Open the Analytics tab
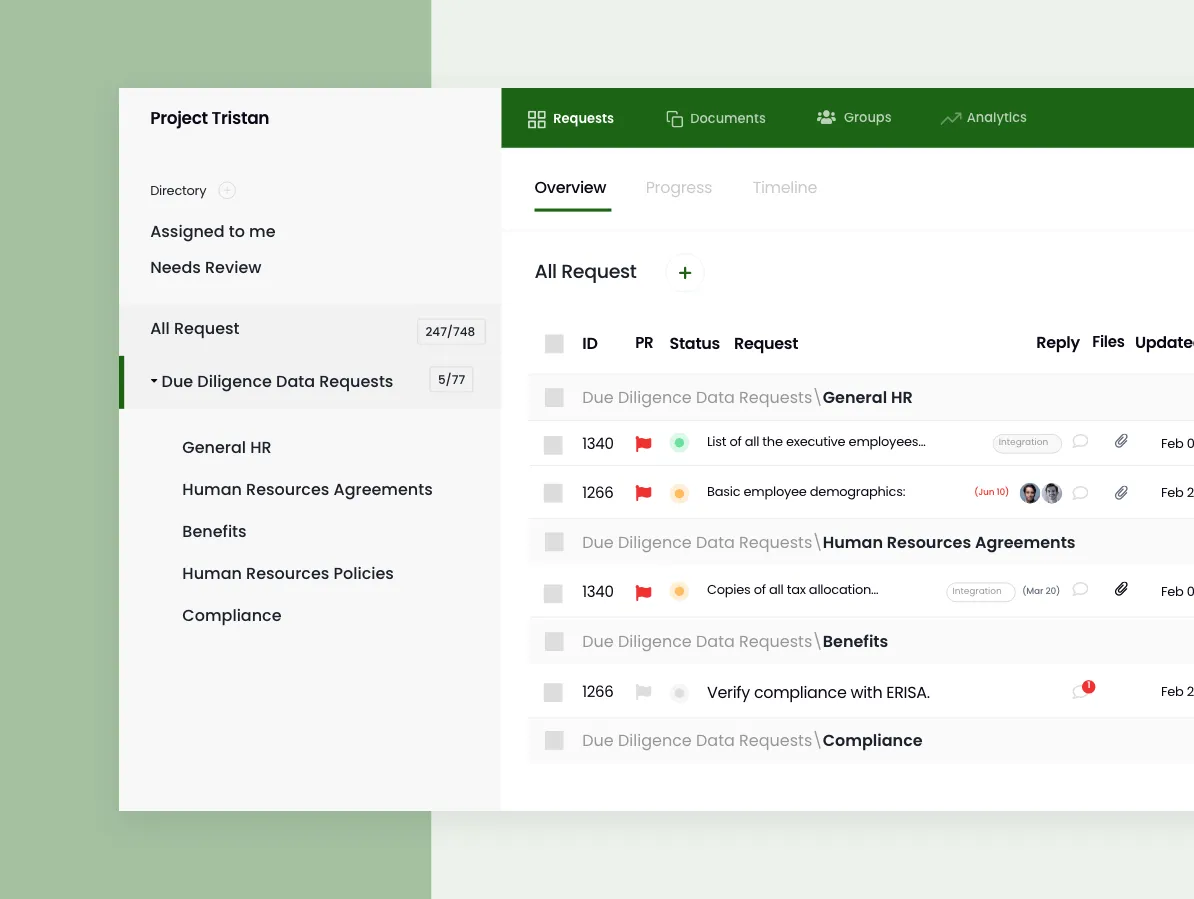The image size is (1194, 899). [983, 118]
